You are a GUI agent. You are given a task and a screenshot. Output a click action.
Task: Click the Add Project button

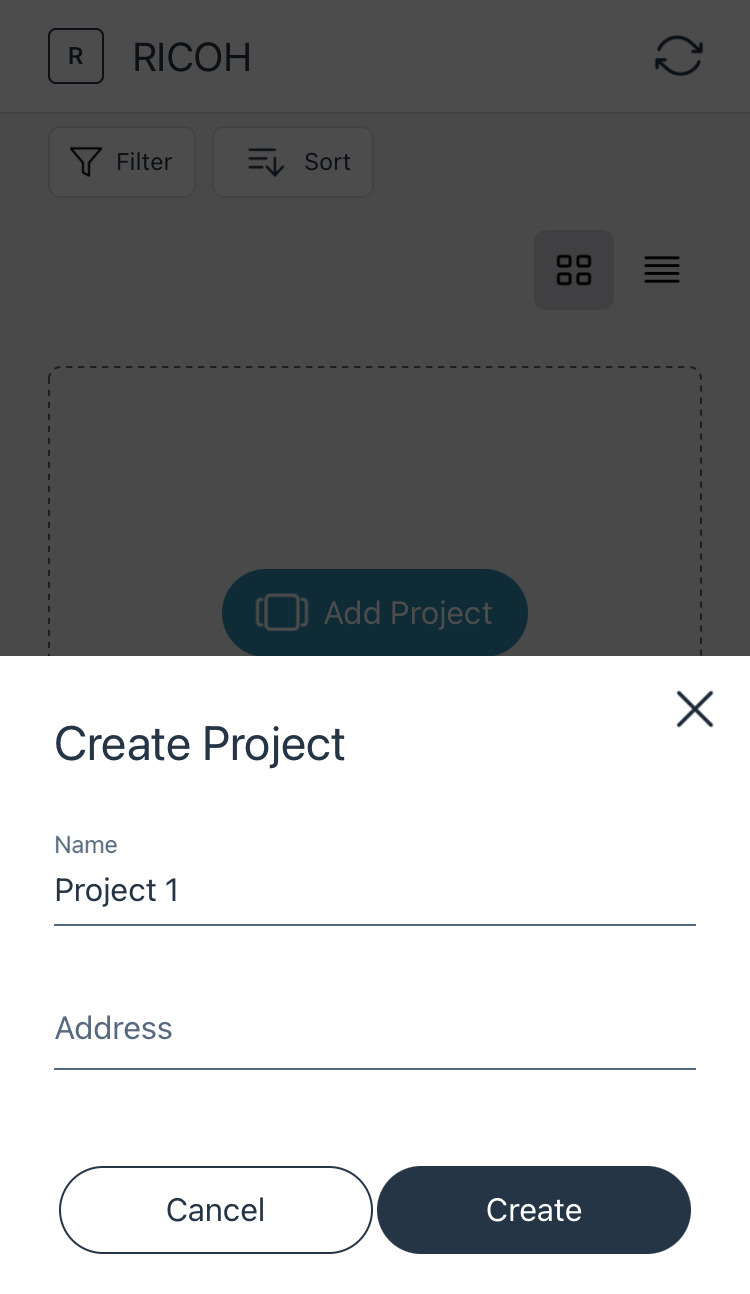pyautogui.click(x=375, y=612)
